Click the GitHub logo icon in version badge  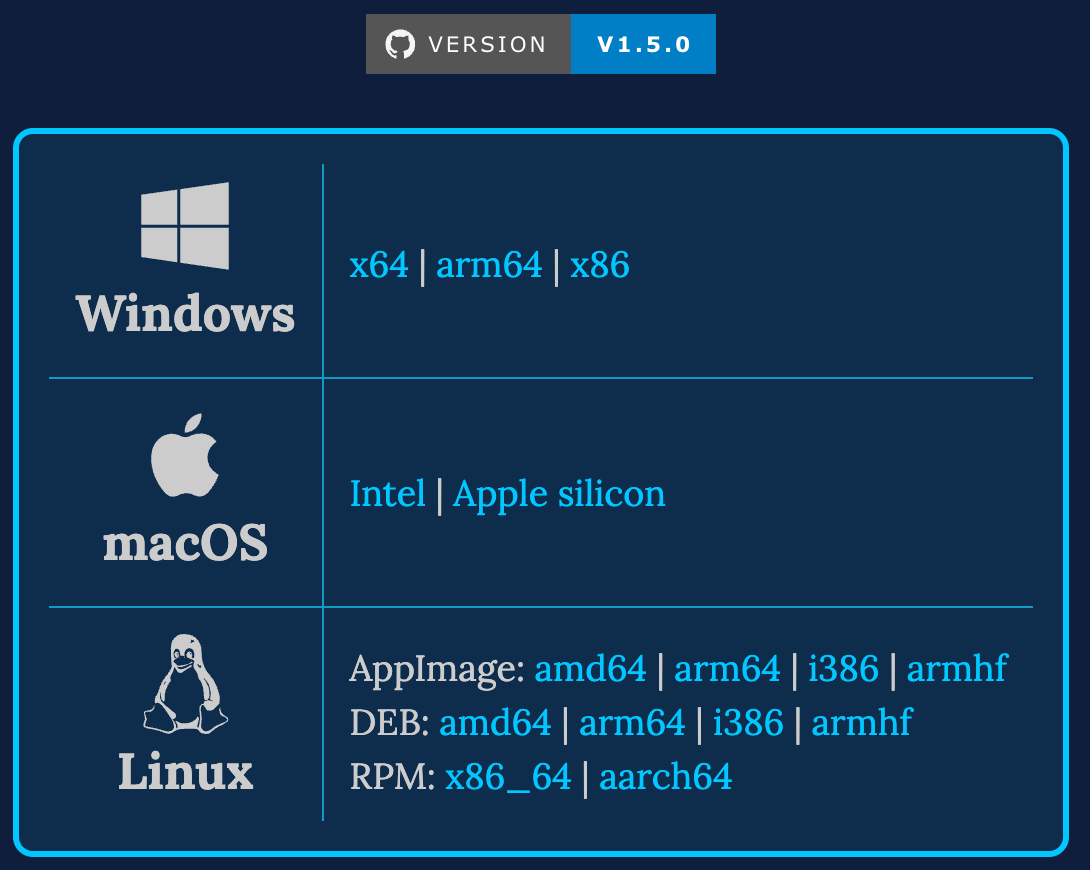pyautogui.click(x=400, y=44)
